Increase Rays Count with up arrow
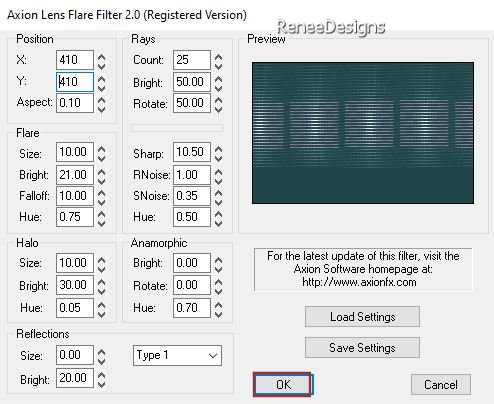Screen dimensions: 494x404 pyautogui.click(x=218, y=57)
